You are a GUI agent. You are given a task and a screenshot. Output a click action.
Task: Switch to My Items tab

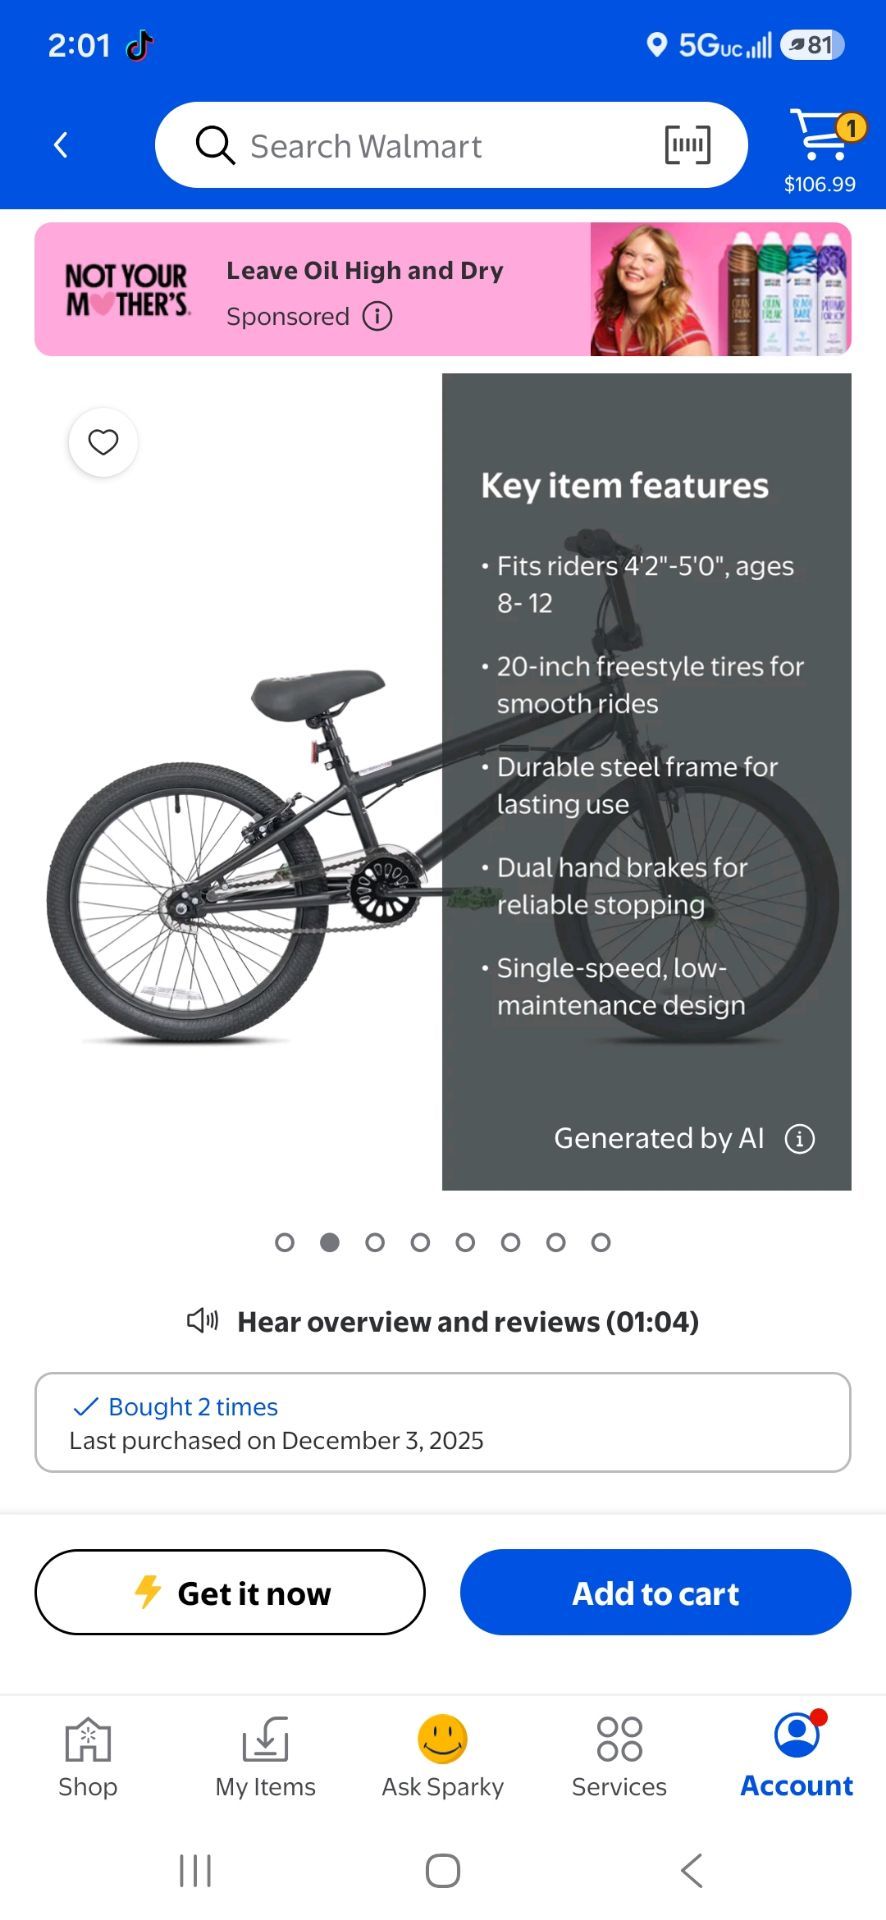click(x=265, y=1757)
